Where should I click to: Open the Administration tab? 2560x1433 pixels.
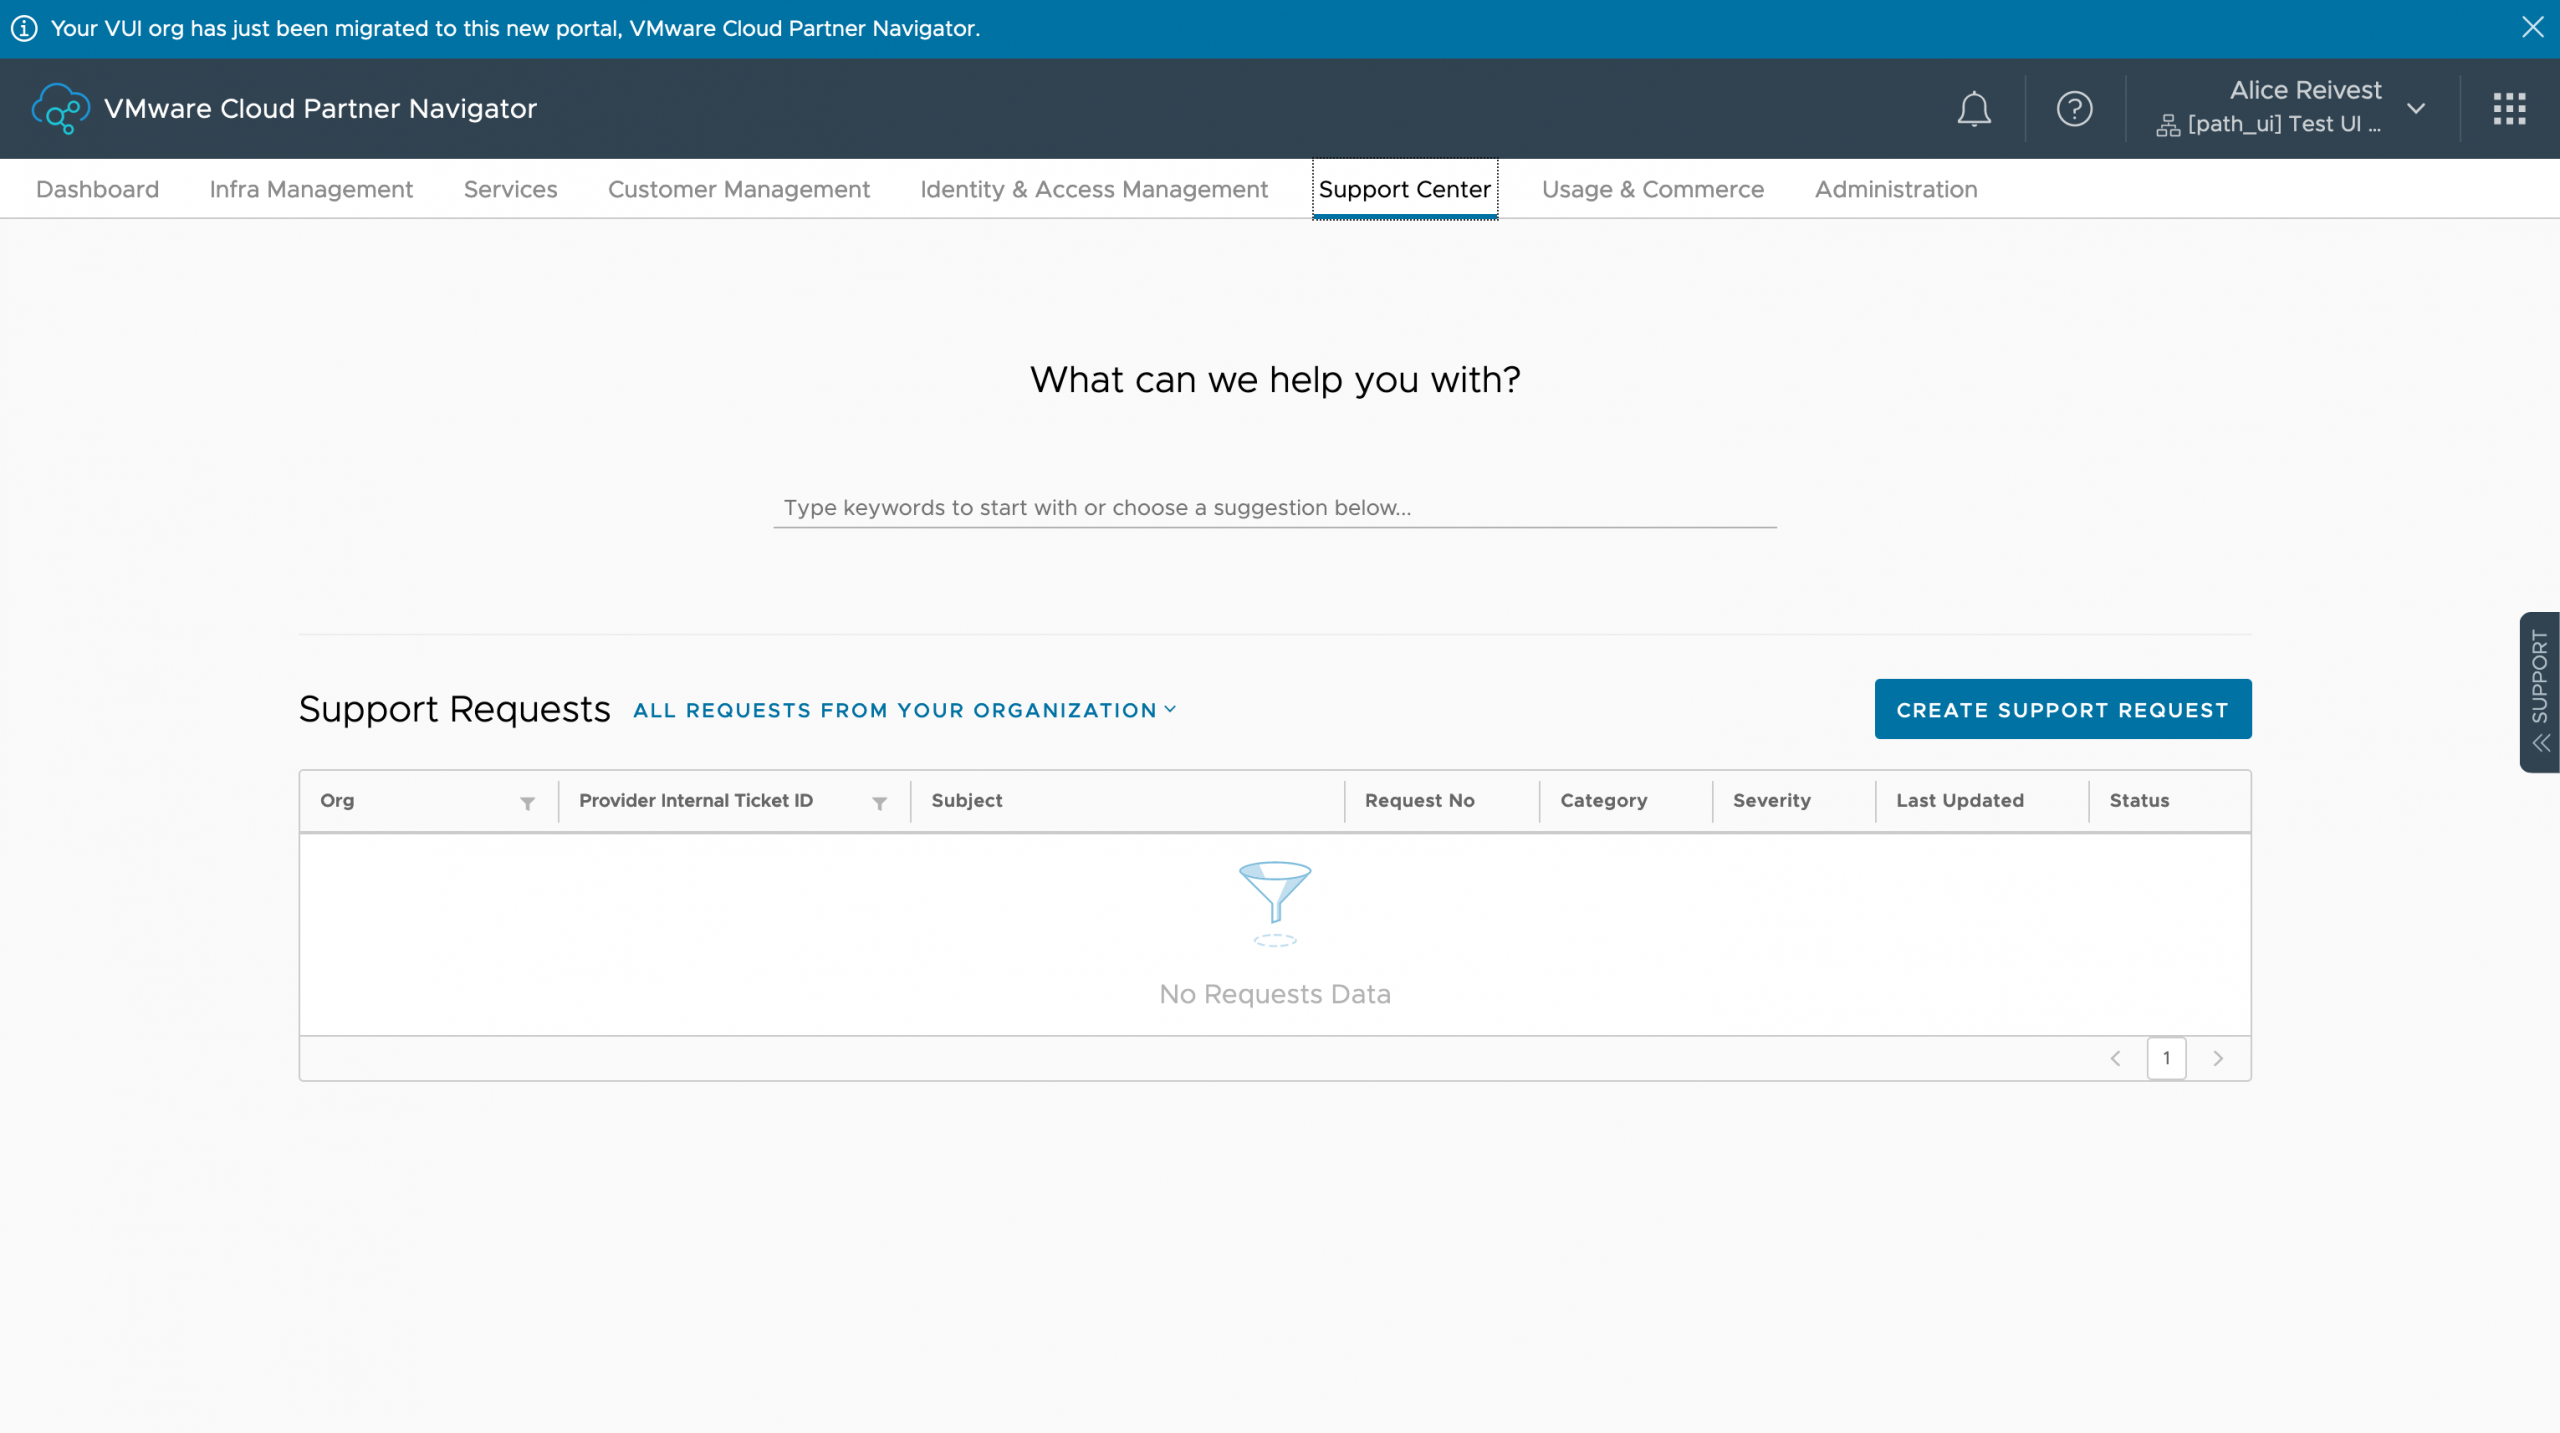(x=1895, y=189)
